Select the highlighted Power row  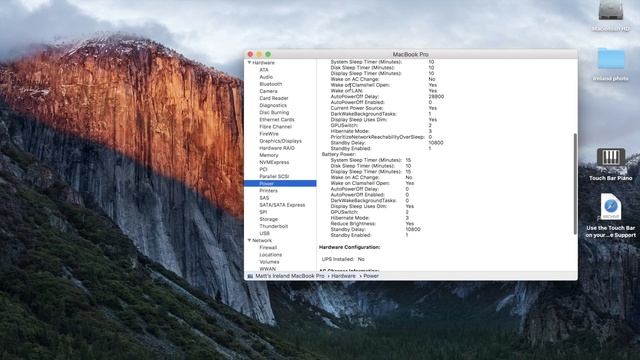(280, 184)
